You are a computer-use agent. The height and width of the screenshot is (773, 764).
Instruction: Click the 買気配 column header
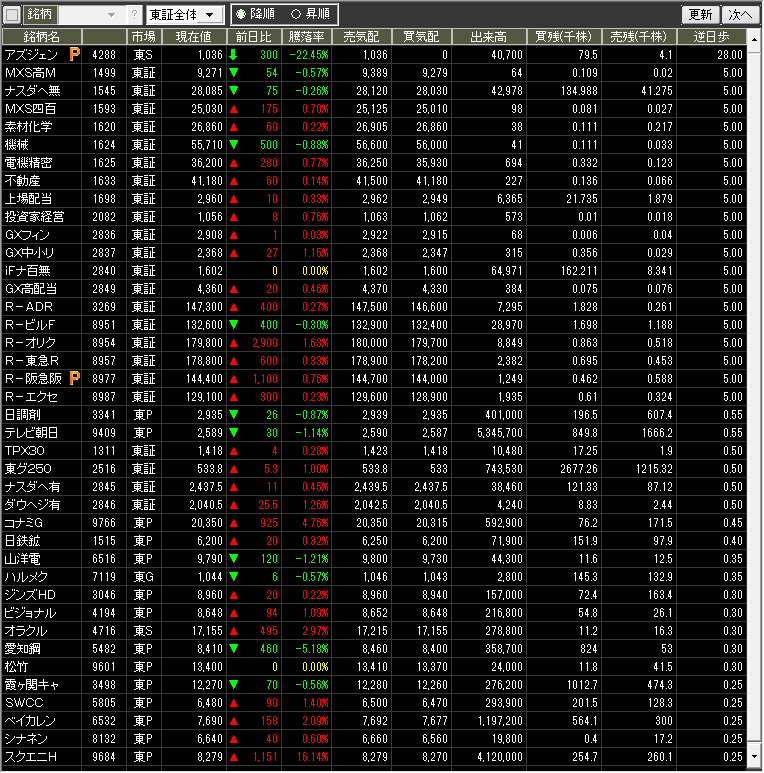coord(421,36)
